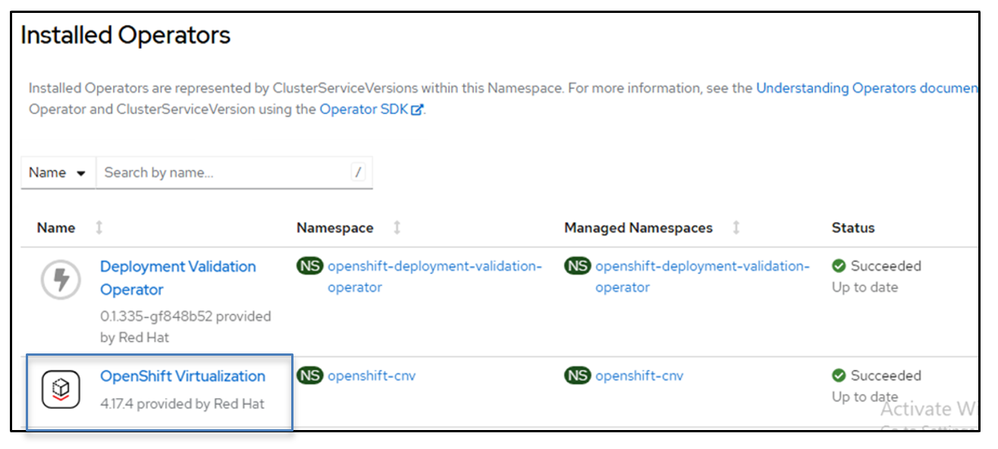998x449 pixels.
Task: Click the NS badge next to openshift-cnv namespace
Action: point(310,376)
